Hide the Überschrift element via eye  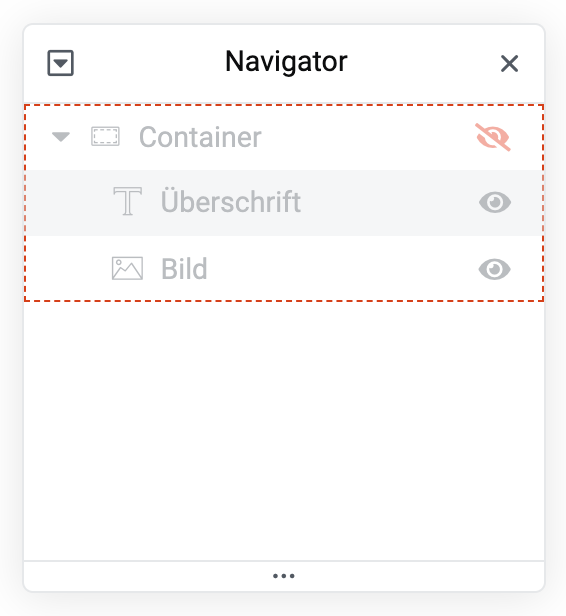coord(495,203)
